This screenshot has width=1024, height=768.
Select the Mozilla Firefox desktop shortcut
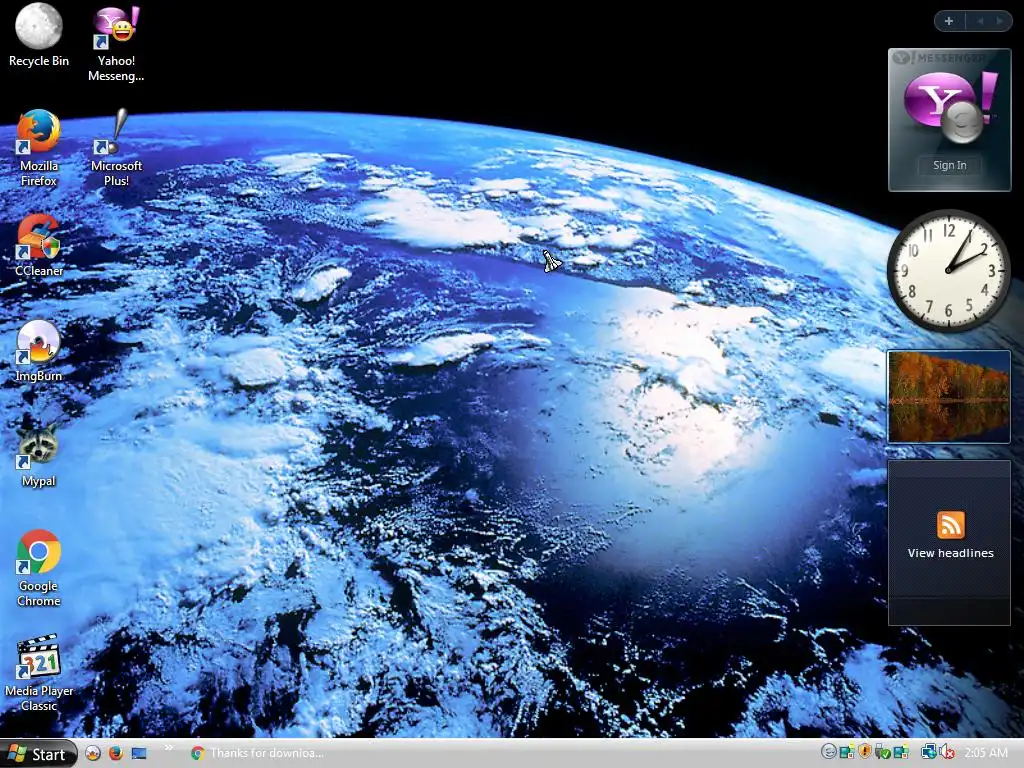coord(39,149)
